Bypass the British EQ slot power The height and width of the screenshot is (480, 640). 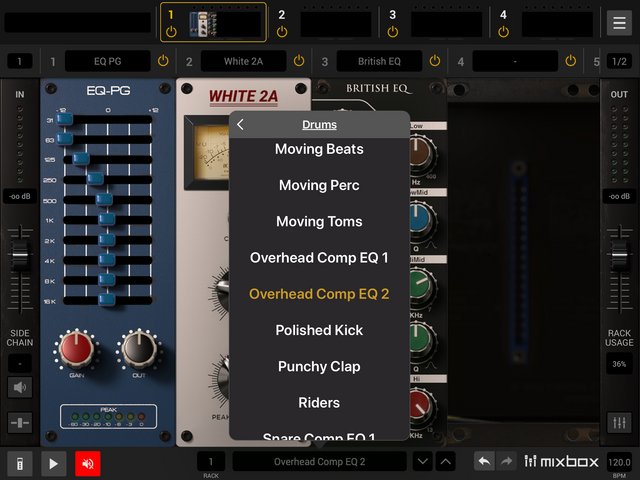(x=435, y=61)
